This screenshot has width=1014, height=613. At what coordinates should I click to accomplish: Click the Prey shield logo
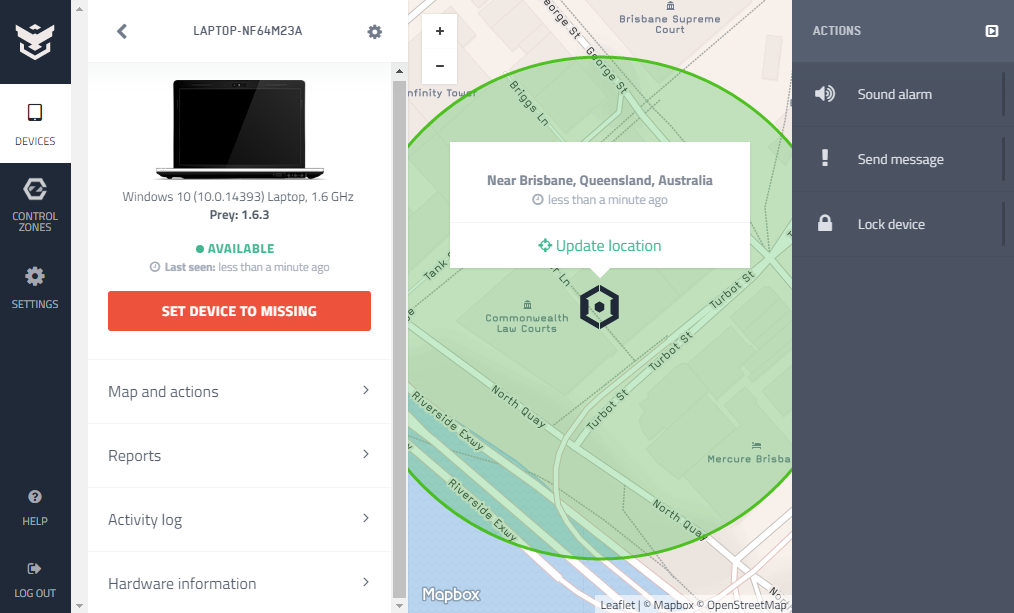pyautogui.click(x=35, y=41)
